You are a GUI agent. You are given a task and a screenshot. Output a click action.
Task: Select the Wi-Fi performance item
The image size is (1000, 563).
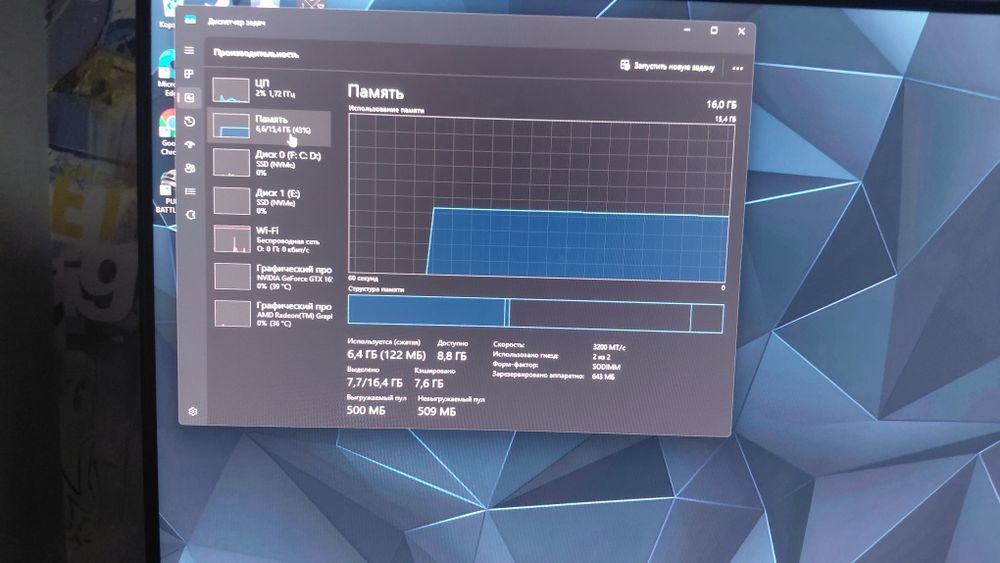[272, 239]
